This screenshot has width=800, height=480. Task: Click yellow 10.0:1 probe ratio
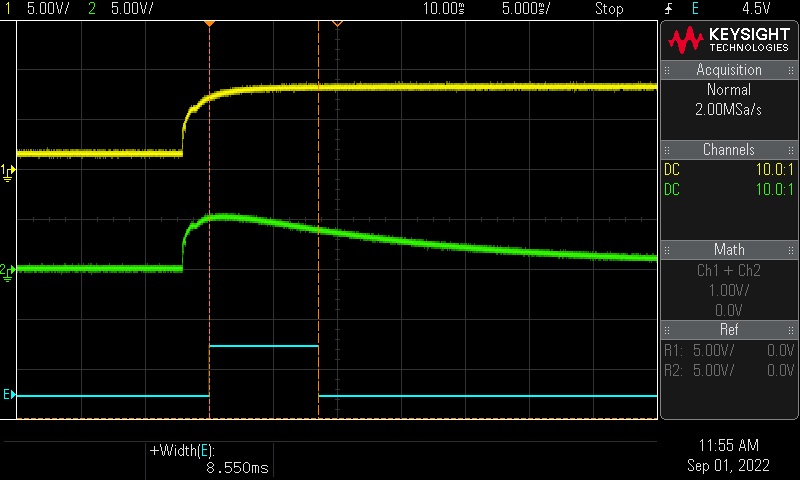(x=774, y=170)
